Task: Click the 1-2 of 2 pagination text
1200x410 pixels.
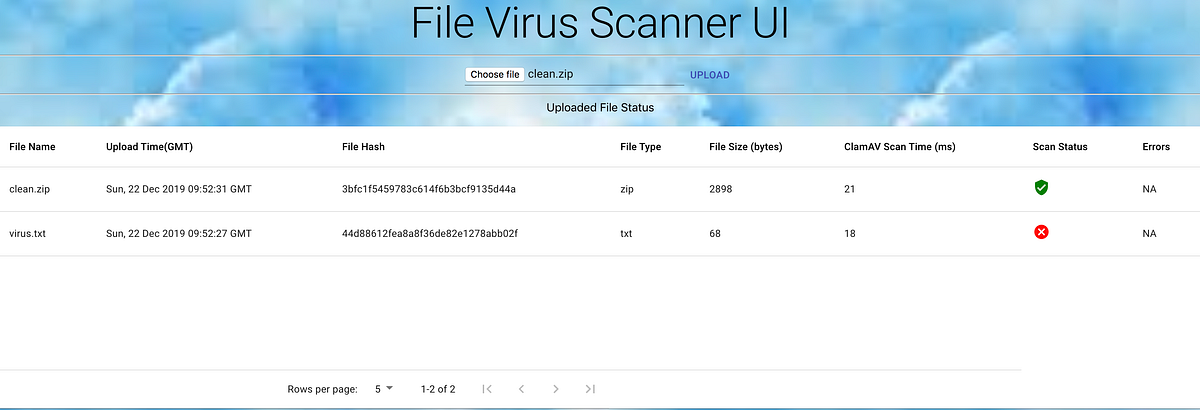Action: coord(438,389)
